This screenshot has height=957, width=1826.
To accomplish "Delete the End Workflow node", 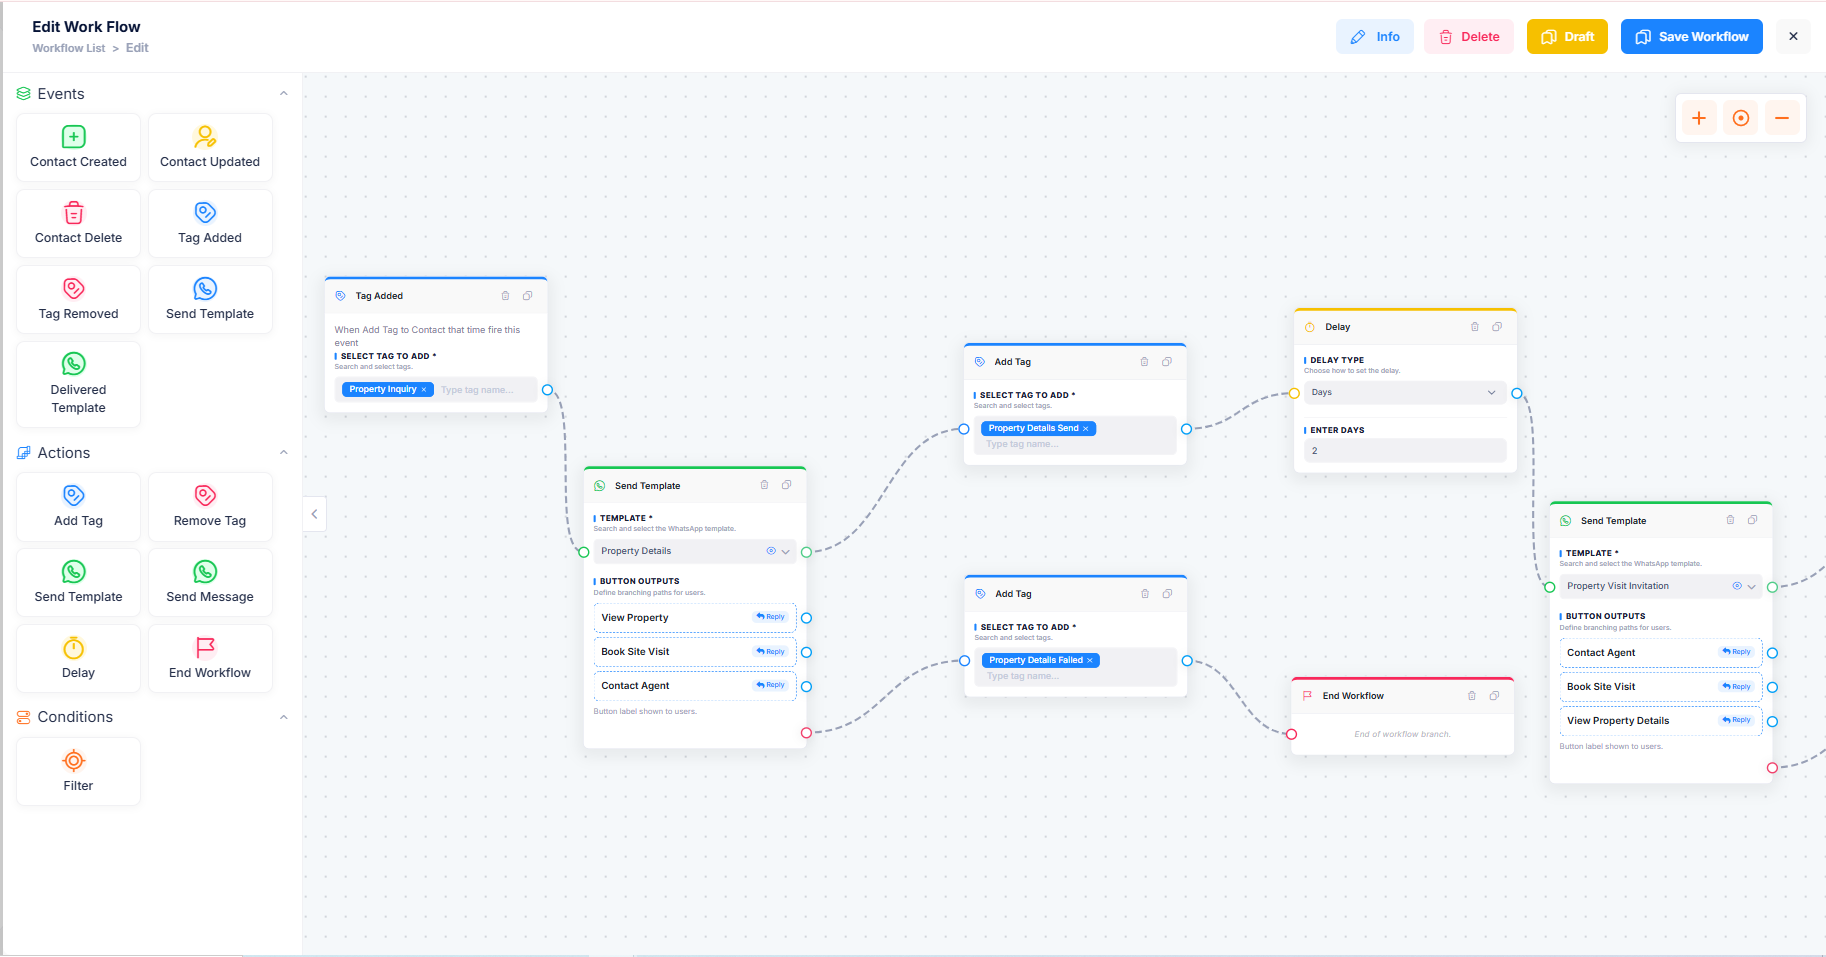I will click(x=1471, y=696).
